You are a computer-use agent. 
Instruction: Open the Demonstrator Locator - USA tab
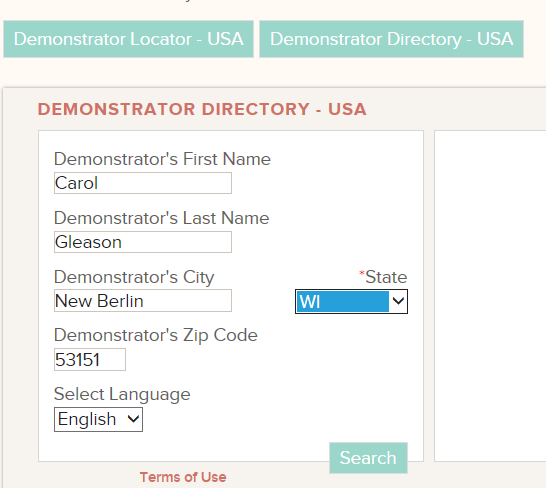(128, 39)
